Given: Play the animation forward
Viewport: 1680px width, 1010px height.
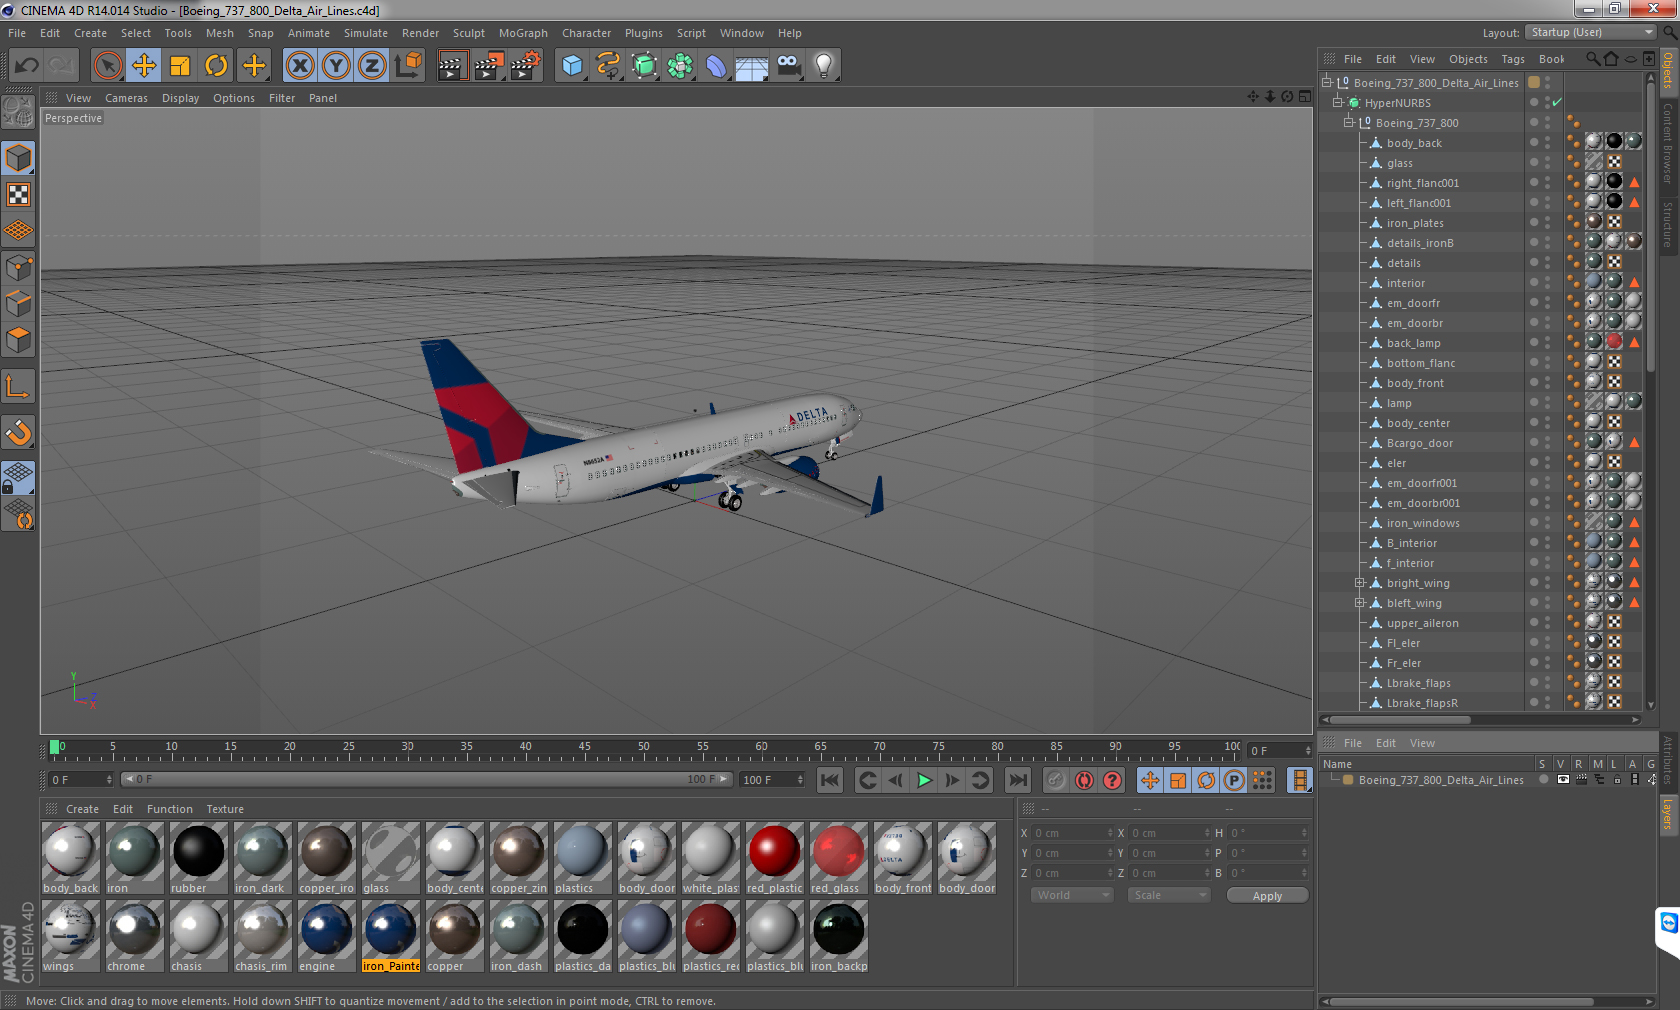Looking at the screenshot, I should tap(924, 780).
